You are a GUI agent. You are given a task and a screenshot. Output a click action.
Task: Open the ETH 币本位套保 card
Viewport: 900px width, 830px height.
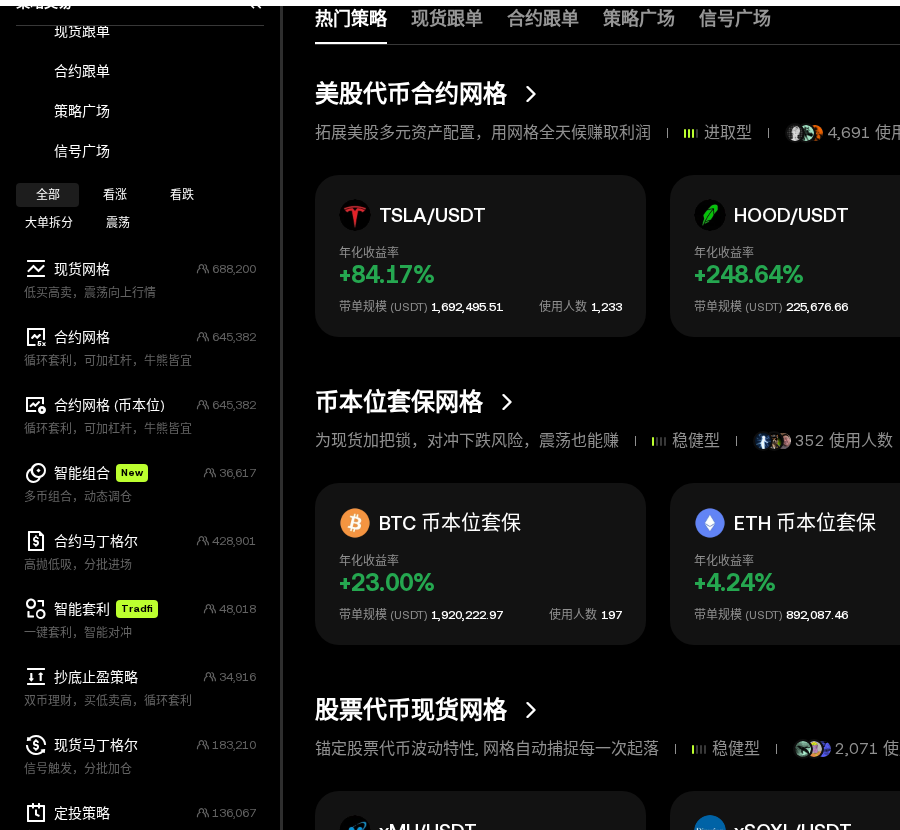tap(785, 564)
